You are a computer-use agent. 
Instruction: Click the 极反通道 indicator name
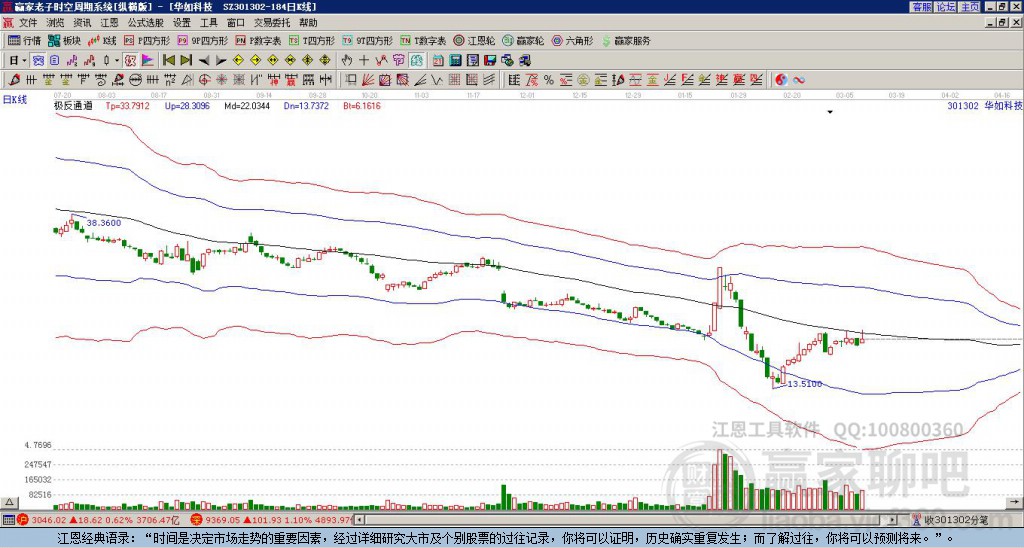click(x=73, y=106)
